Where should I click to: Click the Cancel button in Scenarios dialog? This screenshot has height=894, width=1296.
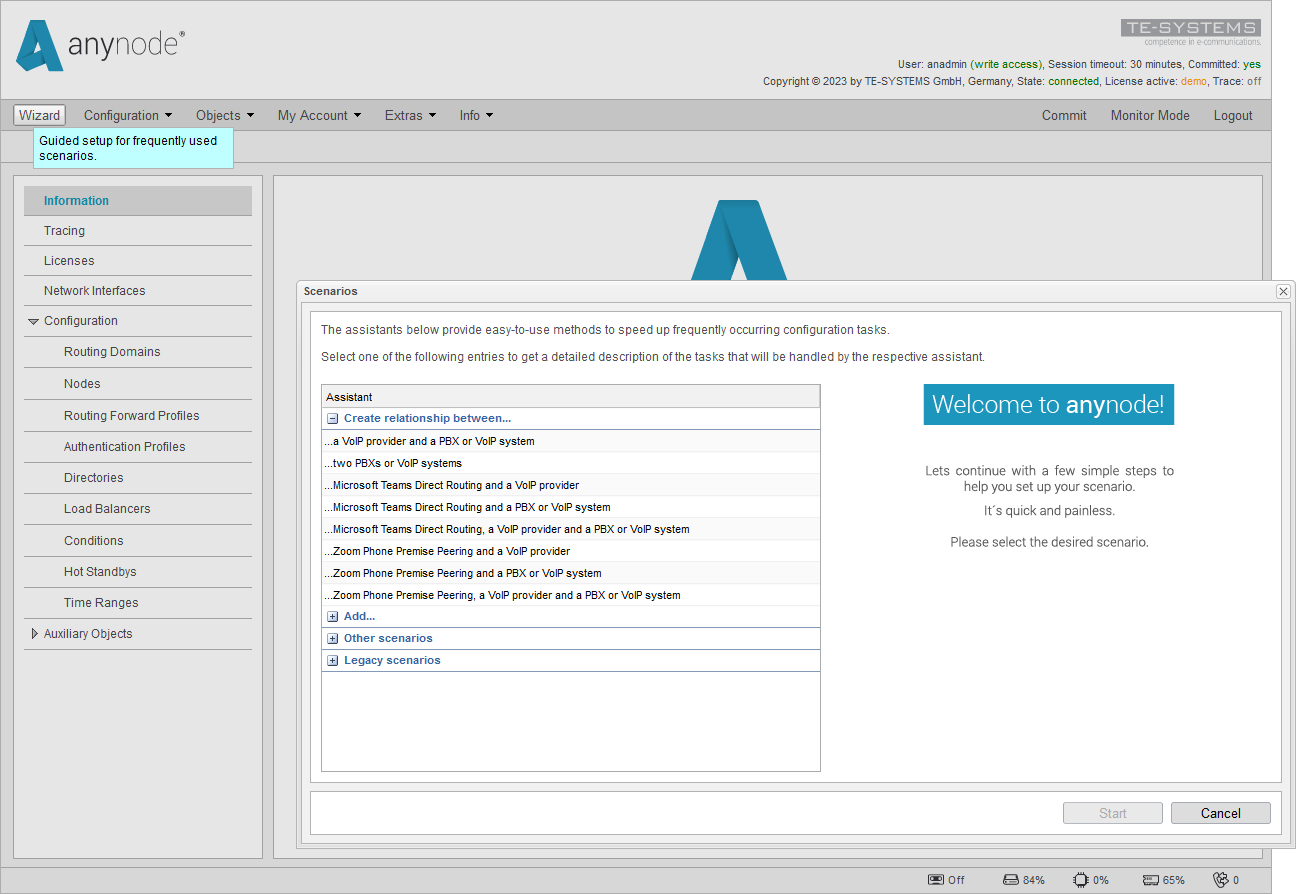(1221, 813)
